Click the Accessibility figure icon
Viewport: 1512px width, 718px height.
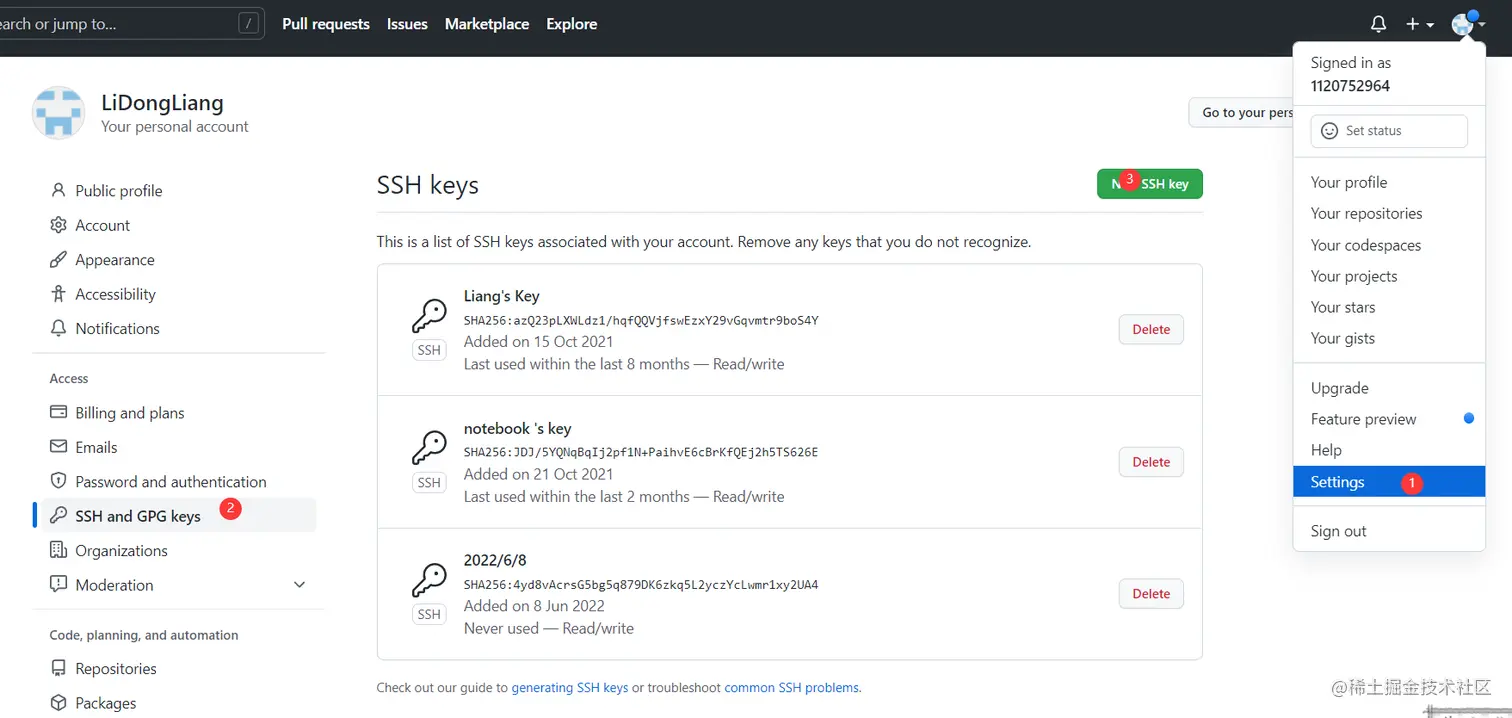coord(58,294)
